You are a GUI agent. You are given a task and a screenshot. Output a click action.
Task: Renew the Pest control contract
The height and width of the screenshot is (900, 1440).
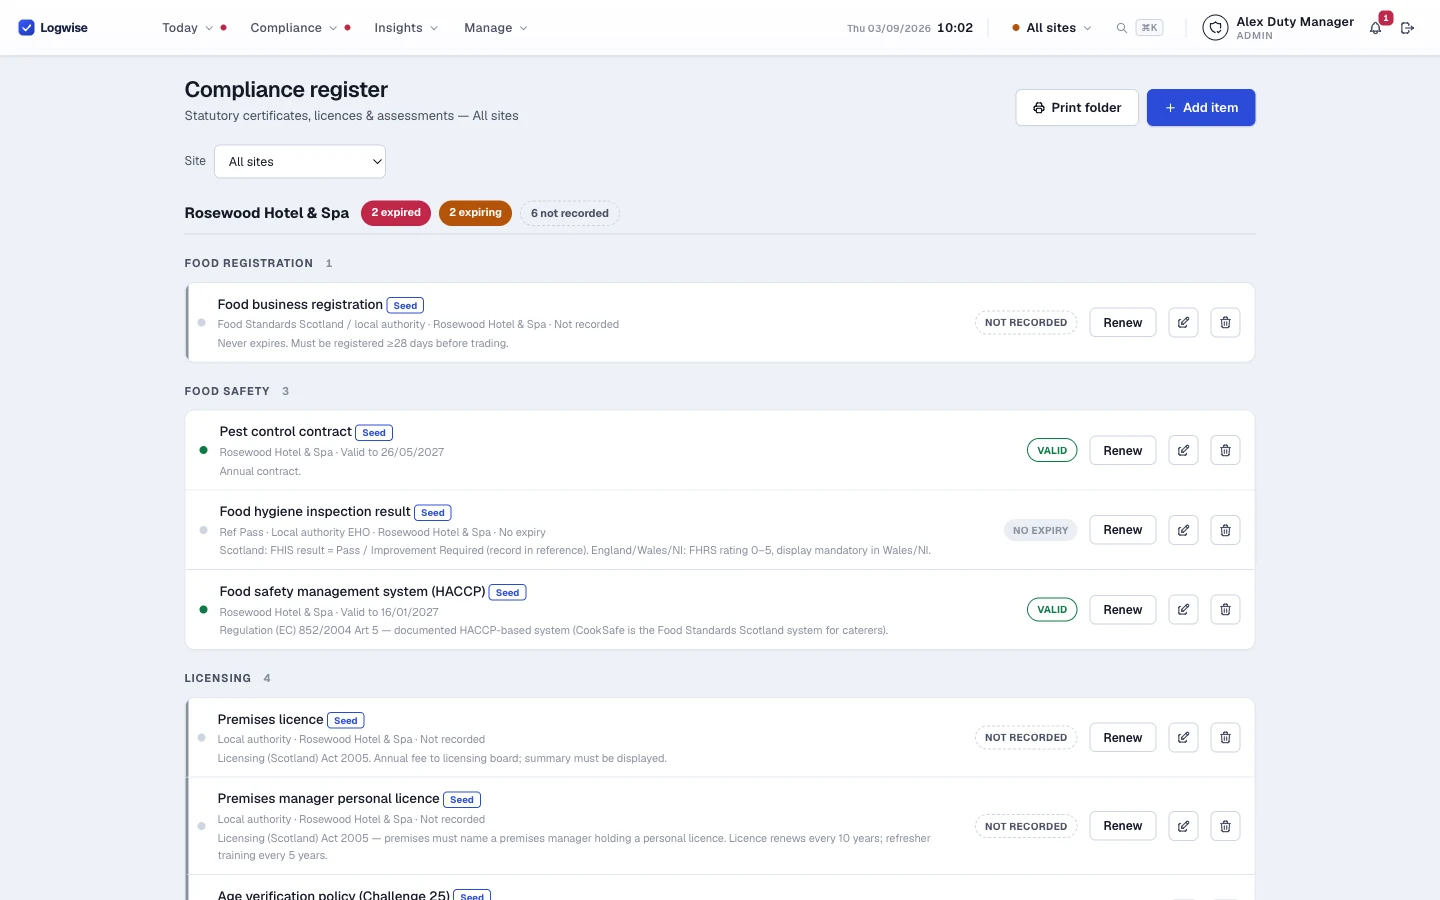click(1123, 451)
